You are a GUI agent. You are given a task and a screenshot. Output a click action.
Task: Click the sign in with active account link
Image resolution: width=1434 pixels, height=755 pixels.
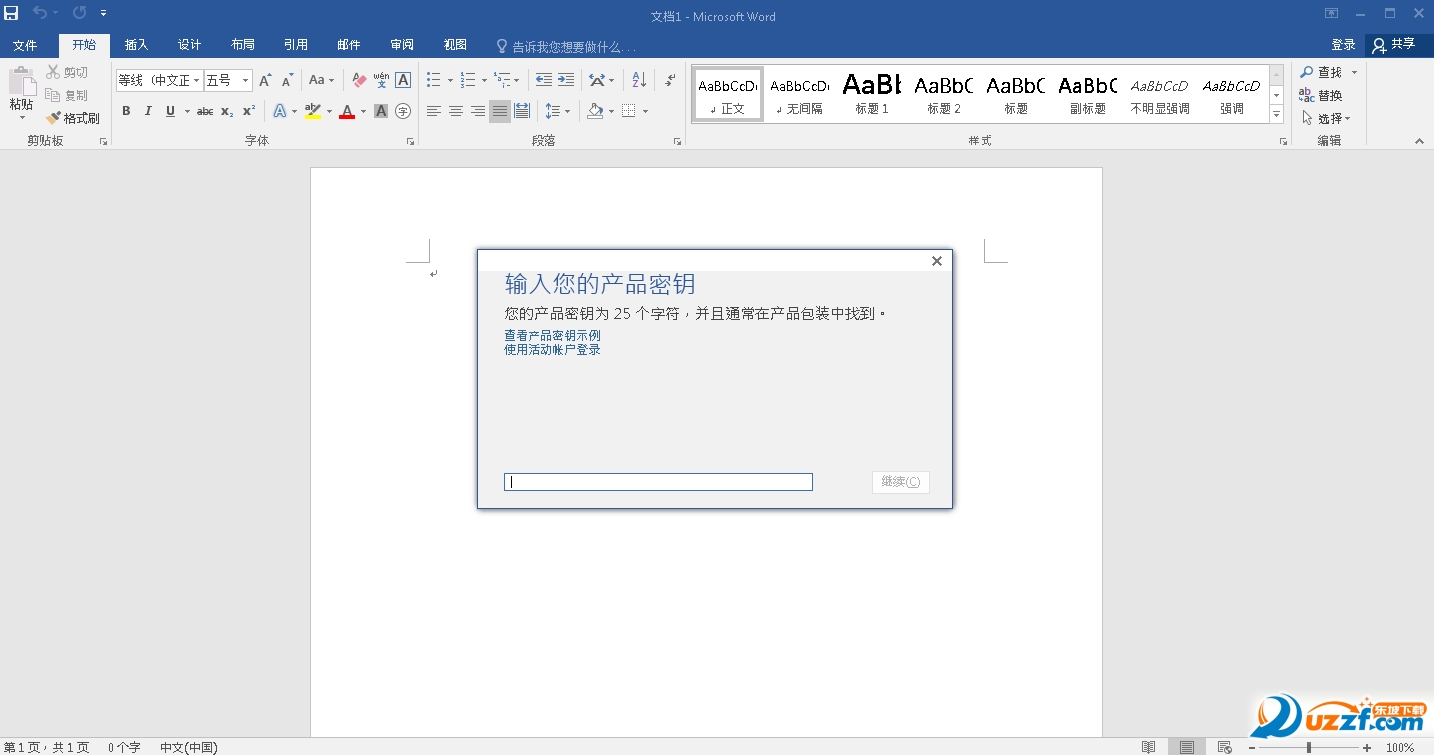pyautogui.click(x=552, y=350)
